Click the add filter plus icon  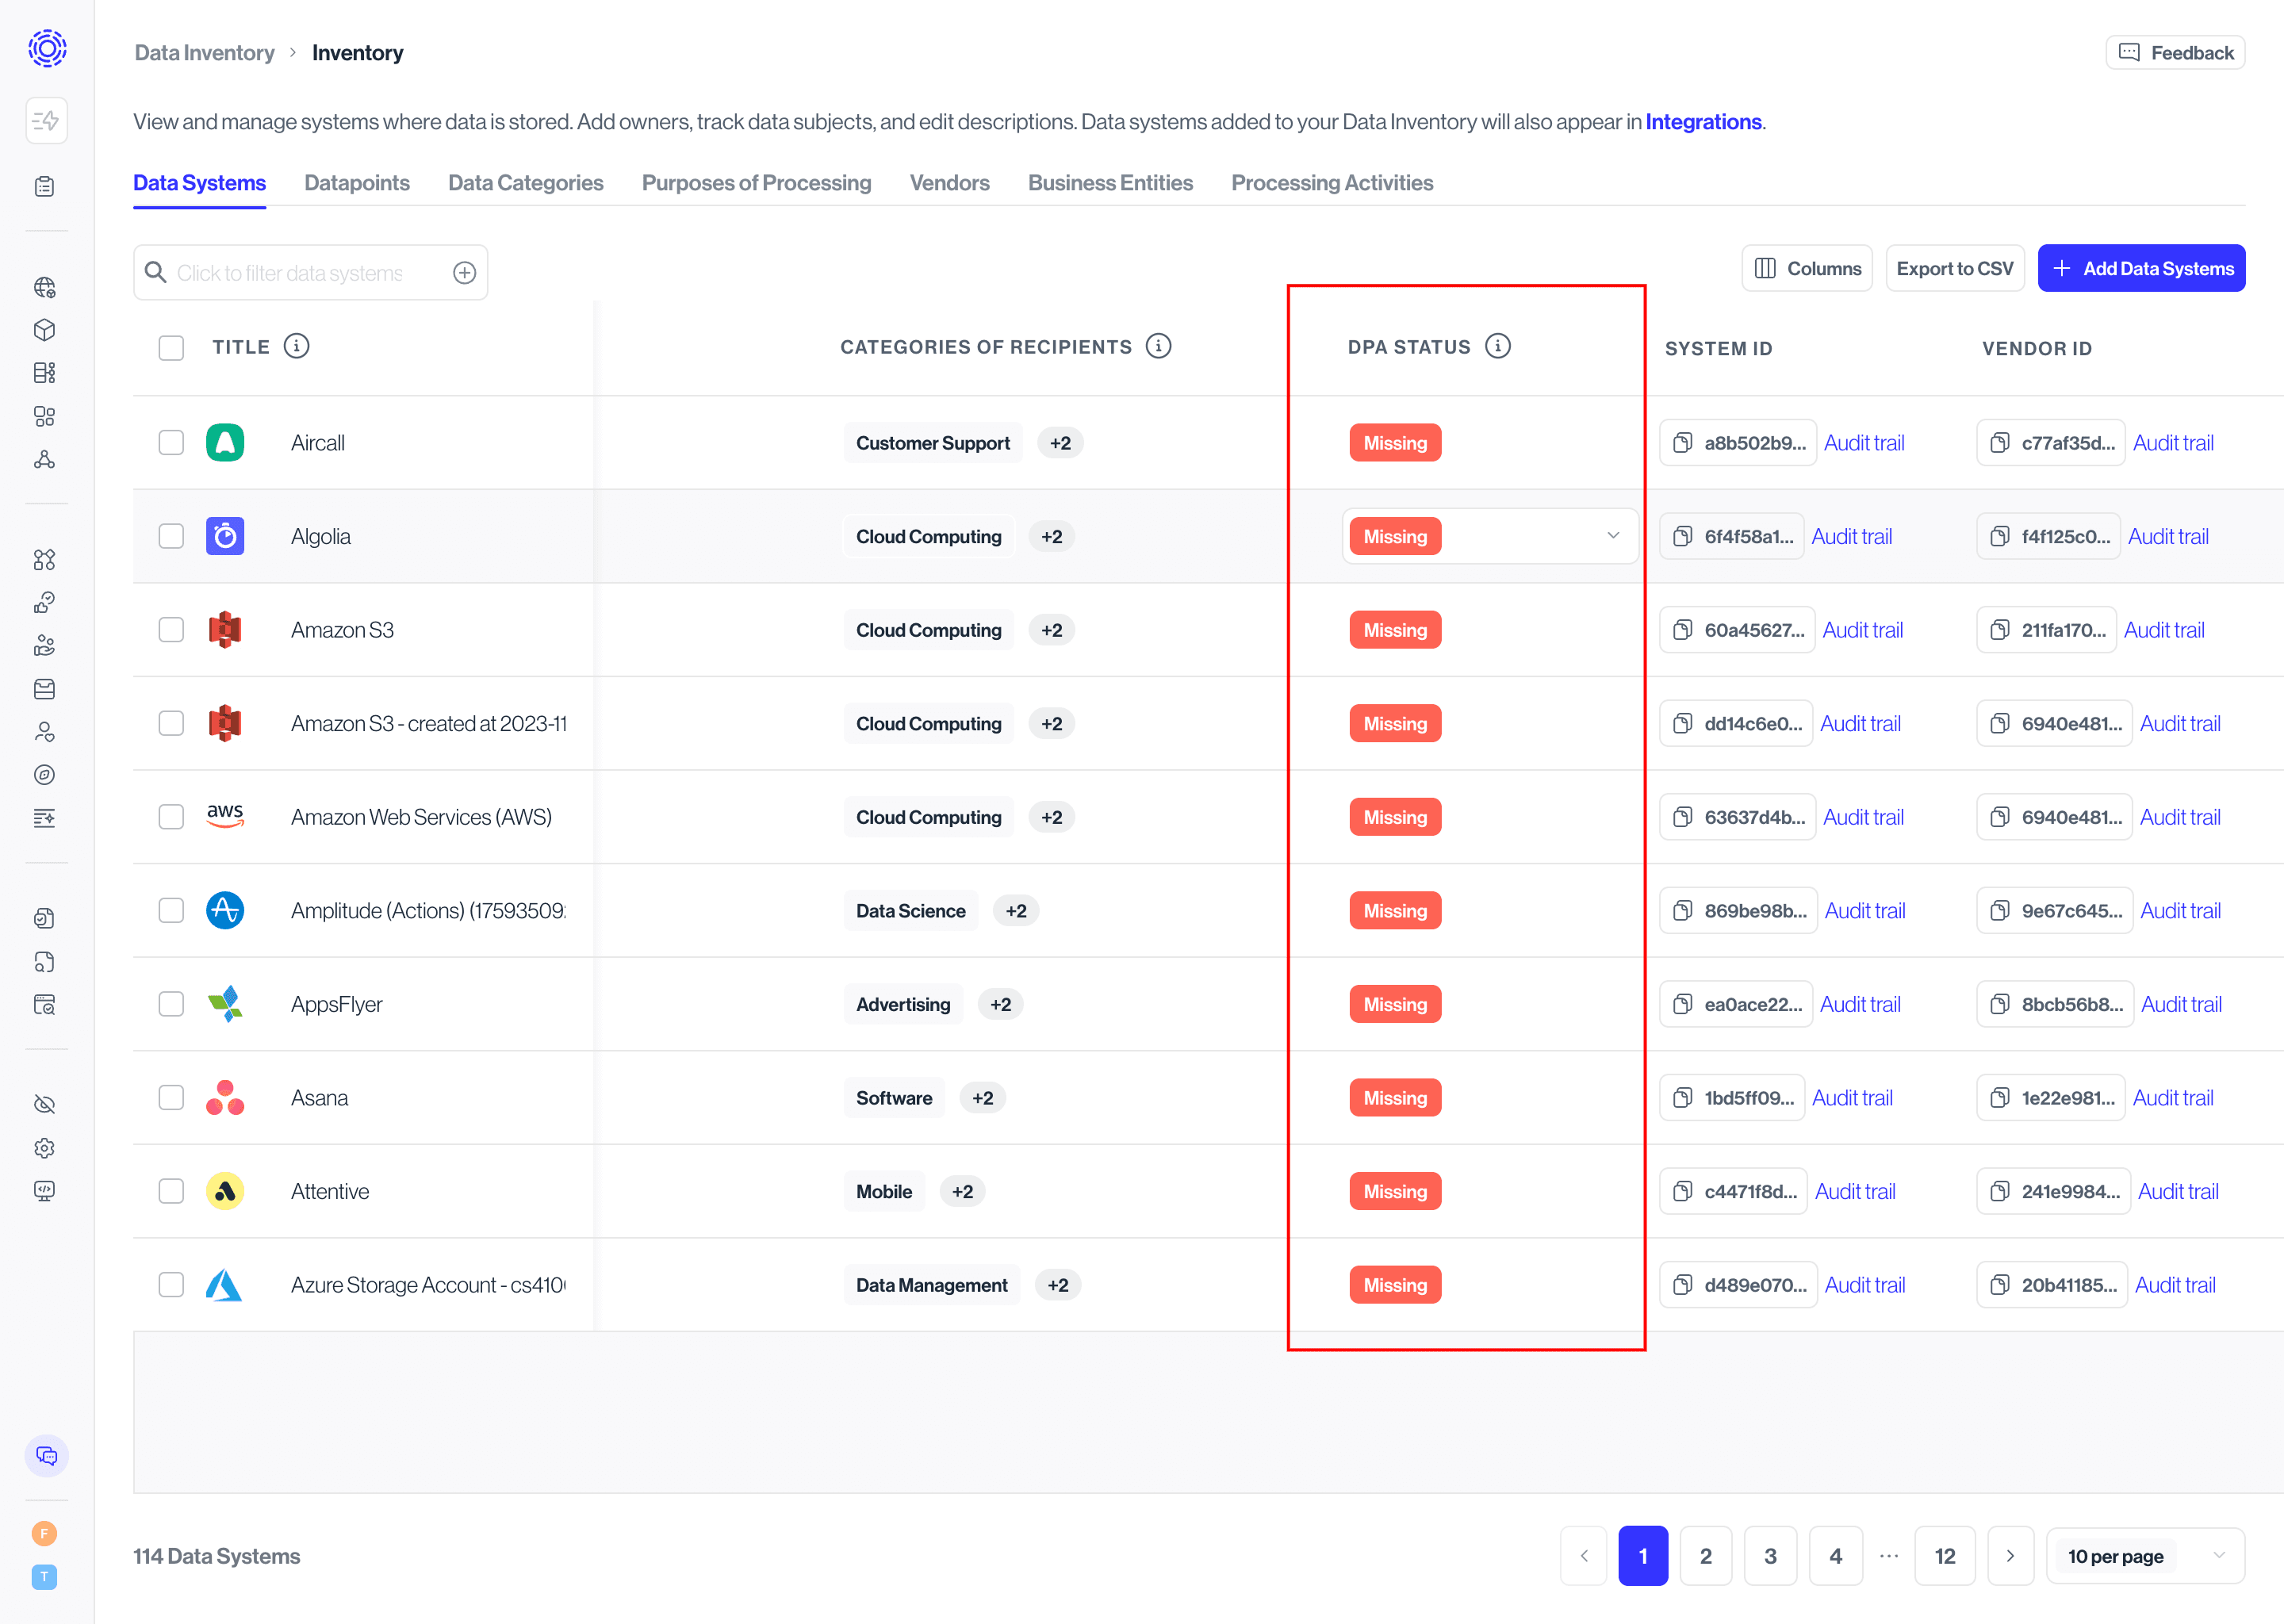point(464,273)
